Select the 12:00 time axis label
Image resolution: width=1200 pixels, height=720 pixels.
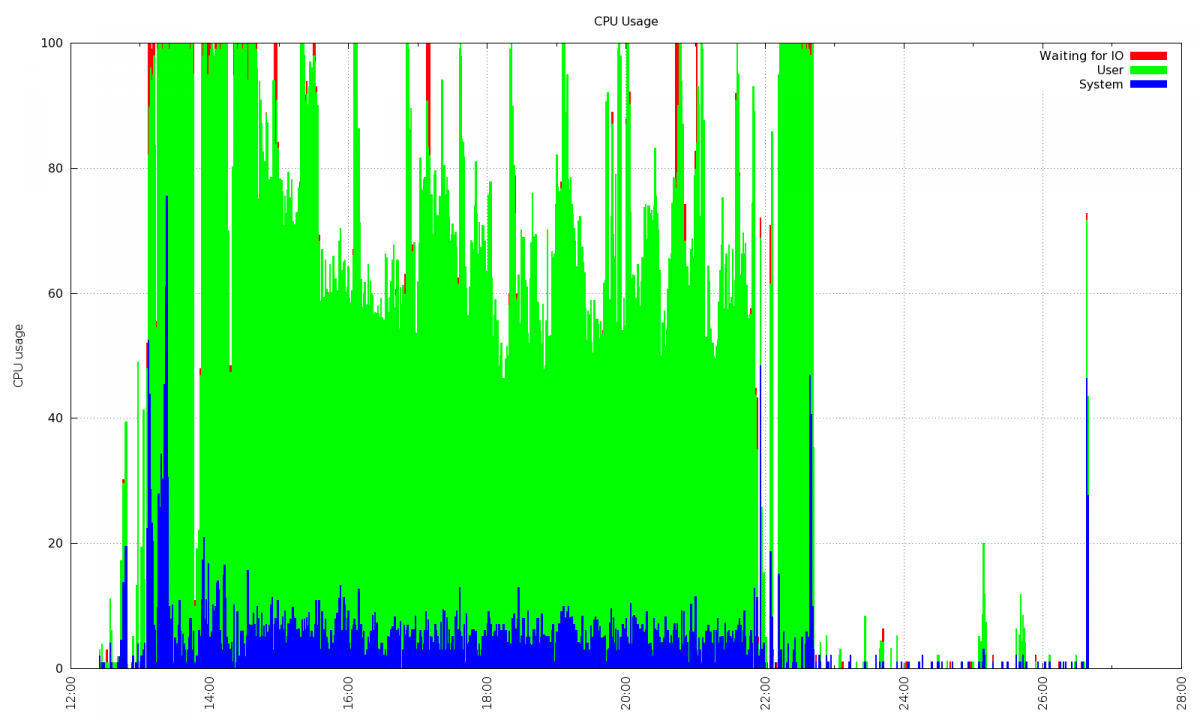(71, 693)
